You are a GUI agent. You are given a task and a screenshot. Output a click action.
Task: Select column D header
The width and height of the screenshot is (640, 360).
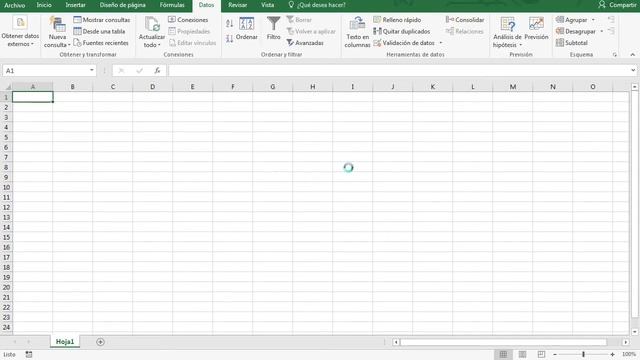tap(152, 87)
